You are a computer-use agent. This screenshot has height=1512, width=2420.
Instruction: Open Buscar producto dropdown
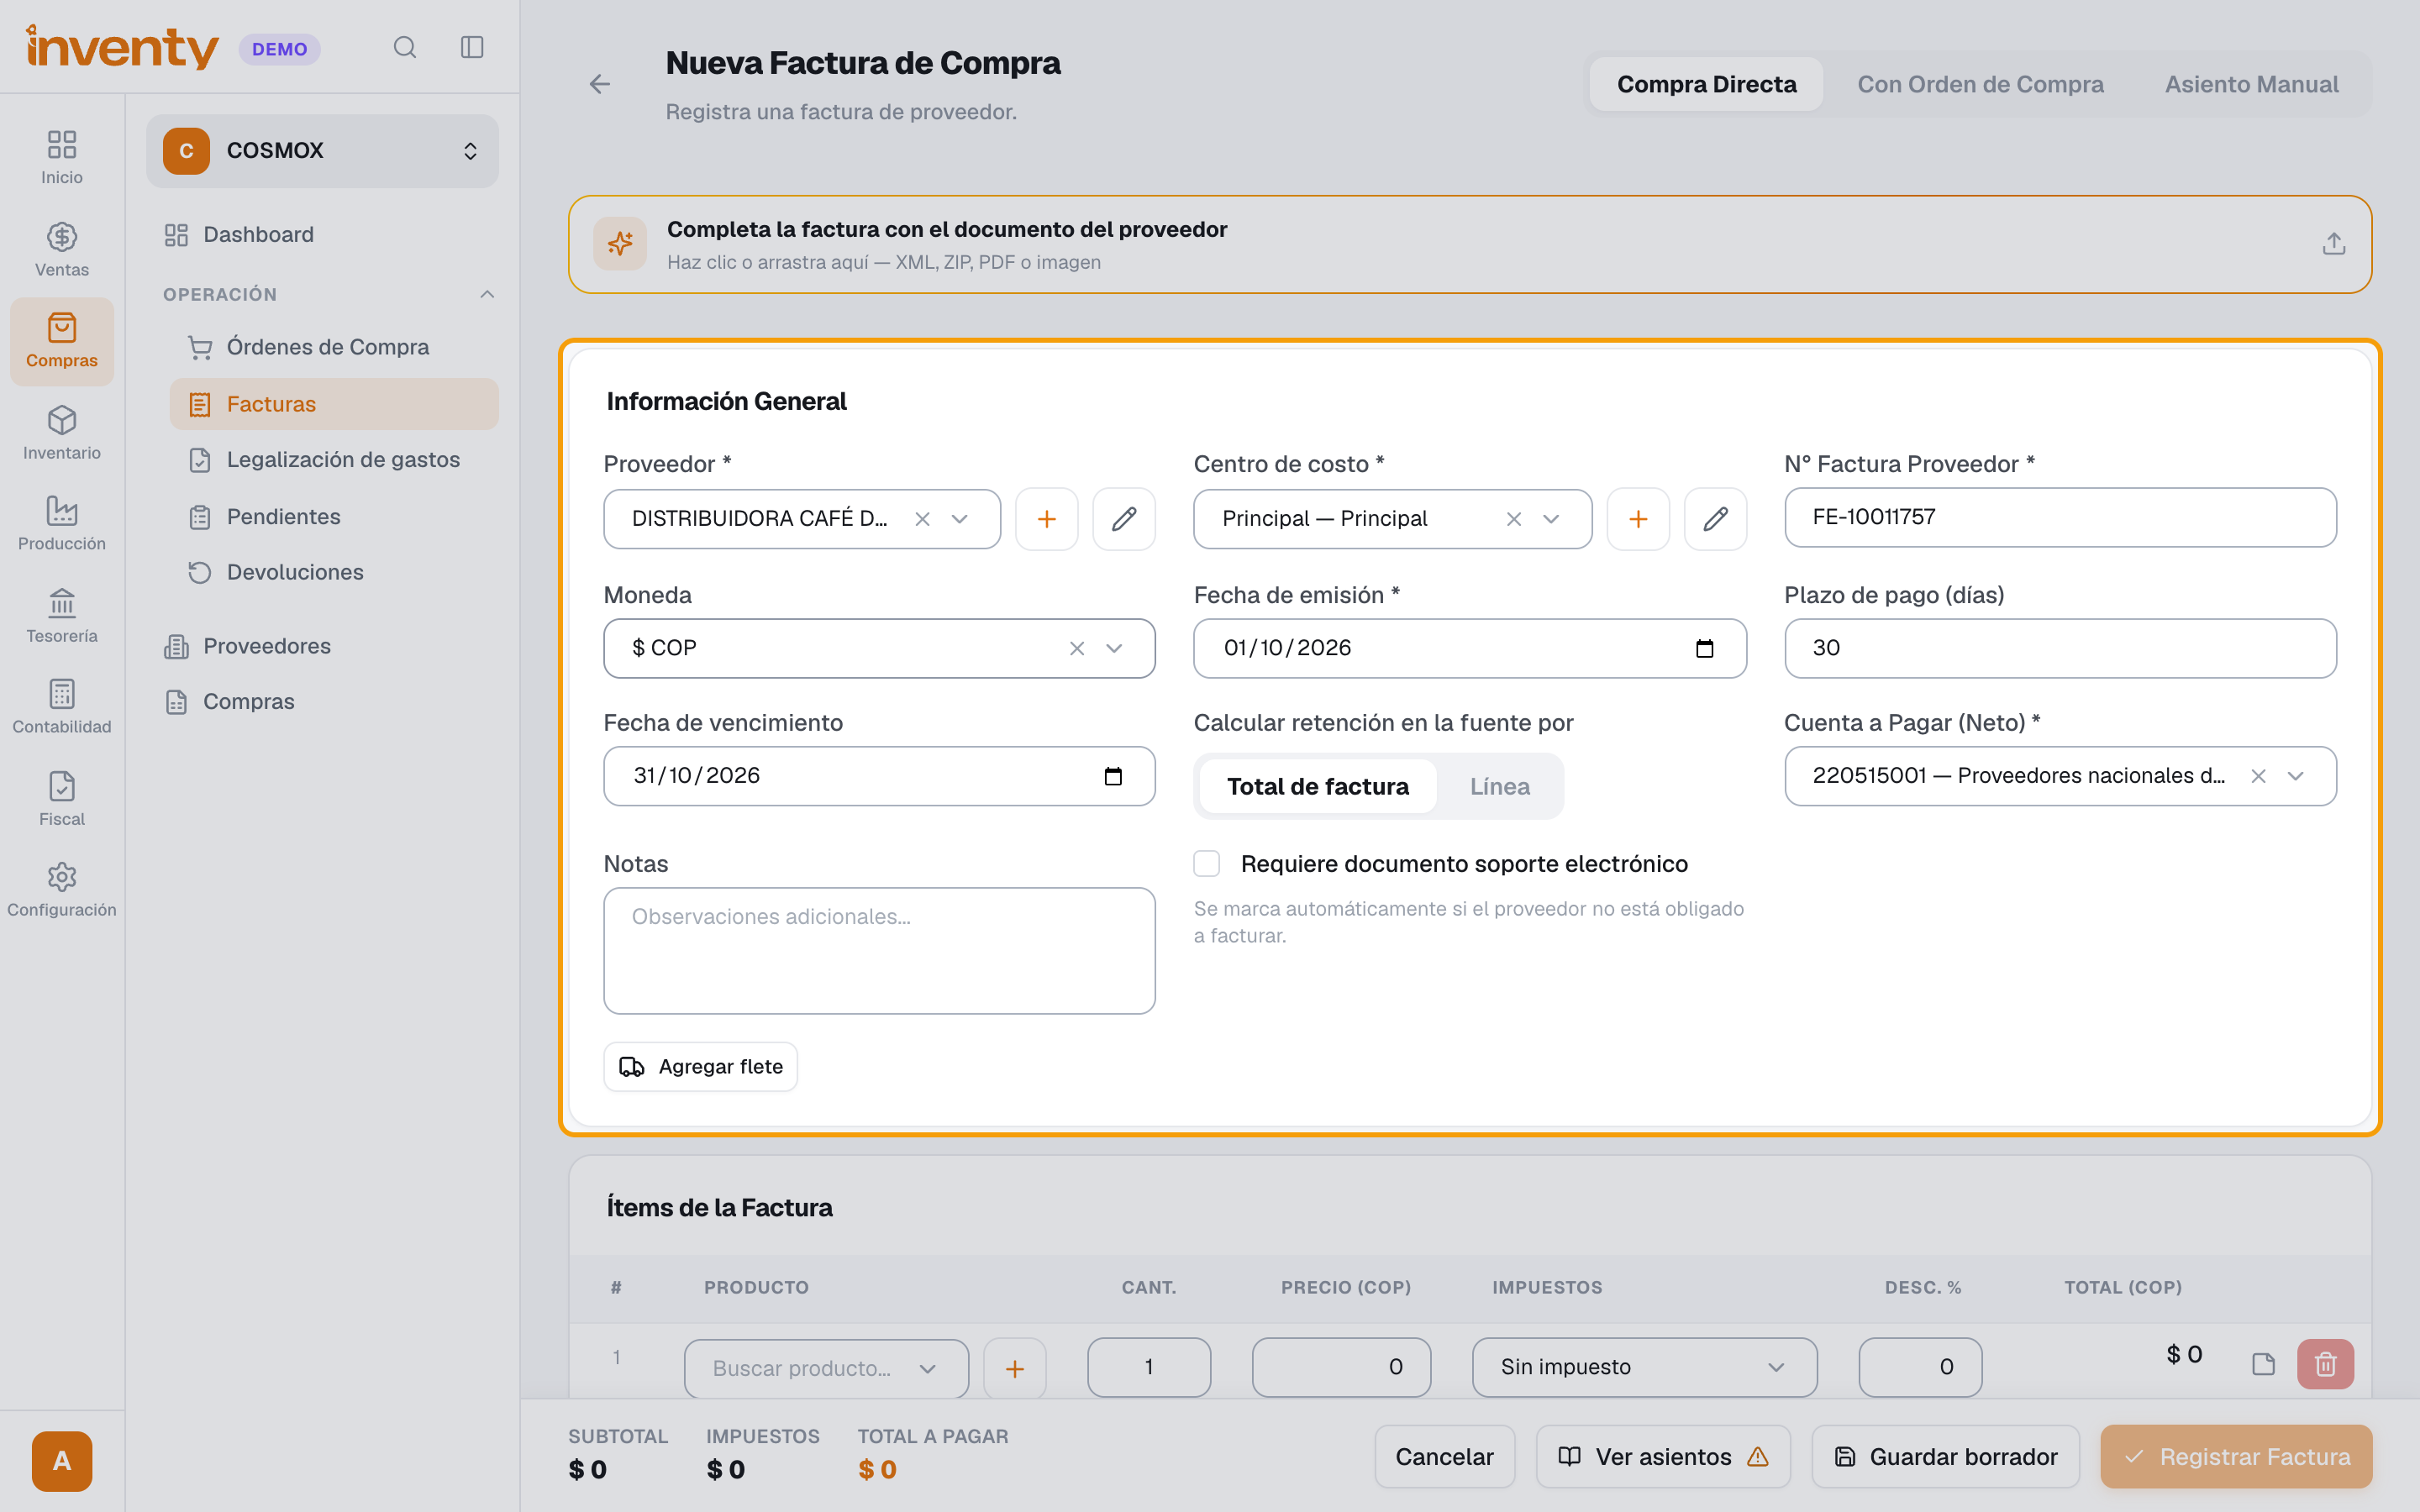[x=826, y=1368]
